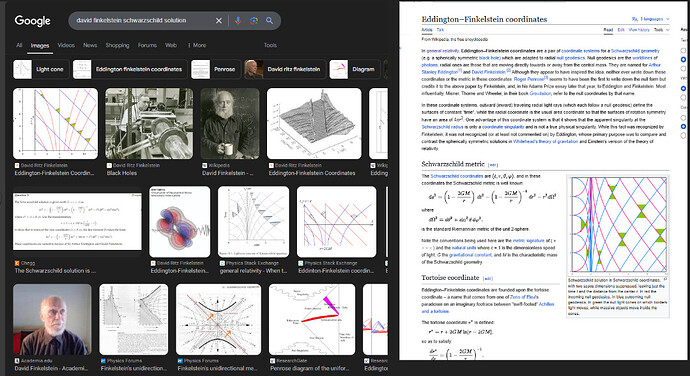Open the Schwarzschild light cone diagram in Wikipedia
Image resolution: width=690 pixels, height=376 pixels.
point(618,225)
